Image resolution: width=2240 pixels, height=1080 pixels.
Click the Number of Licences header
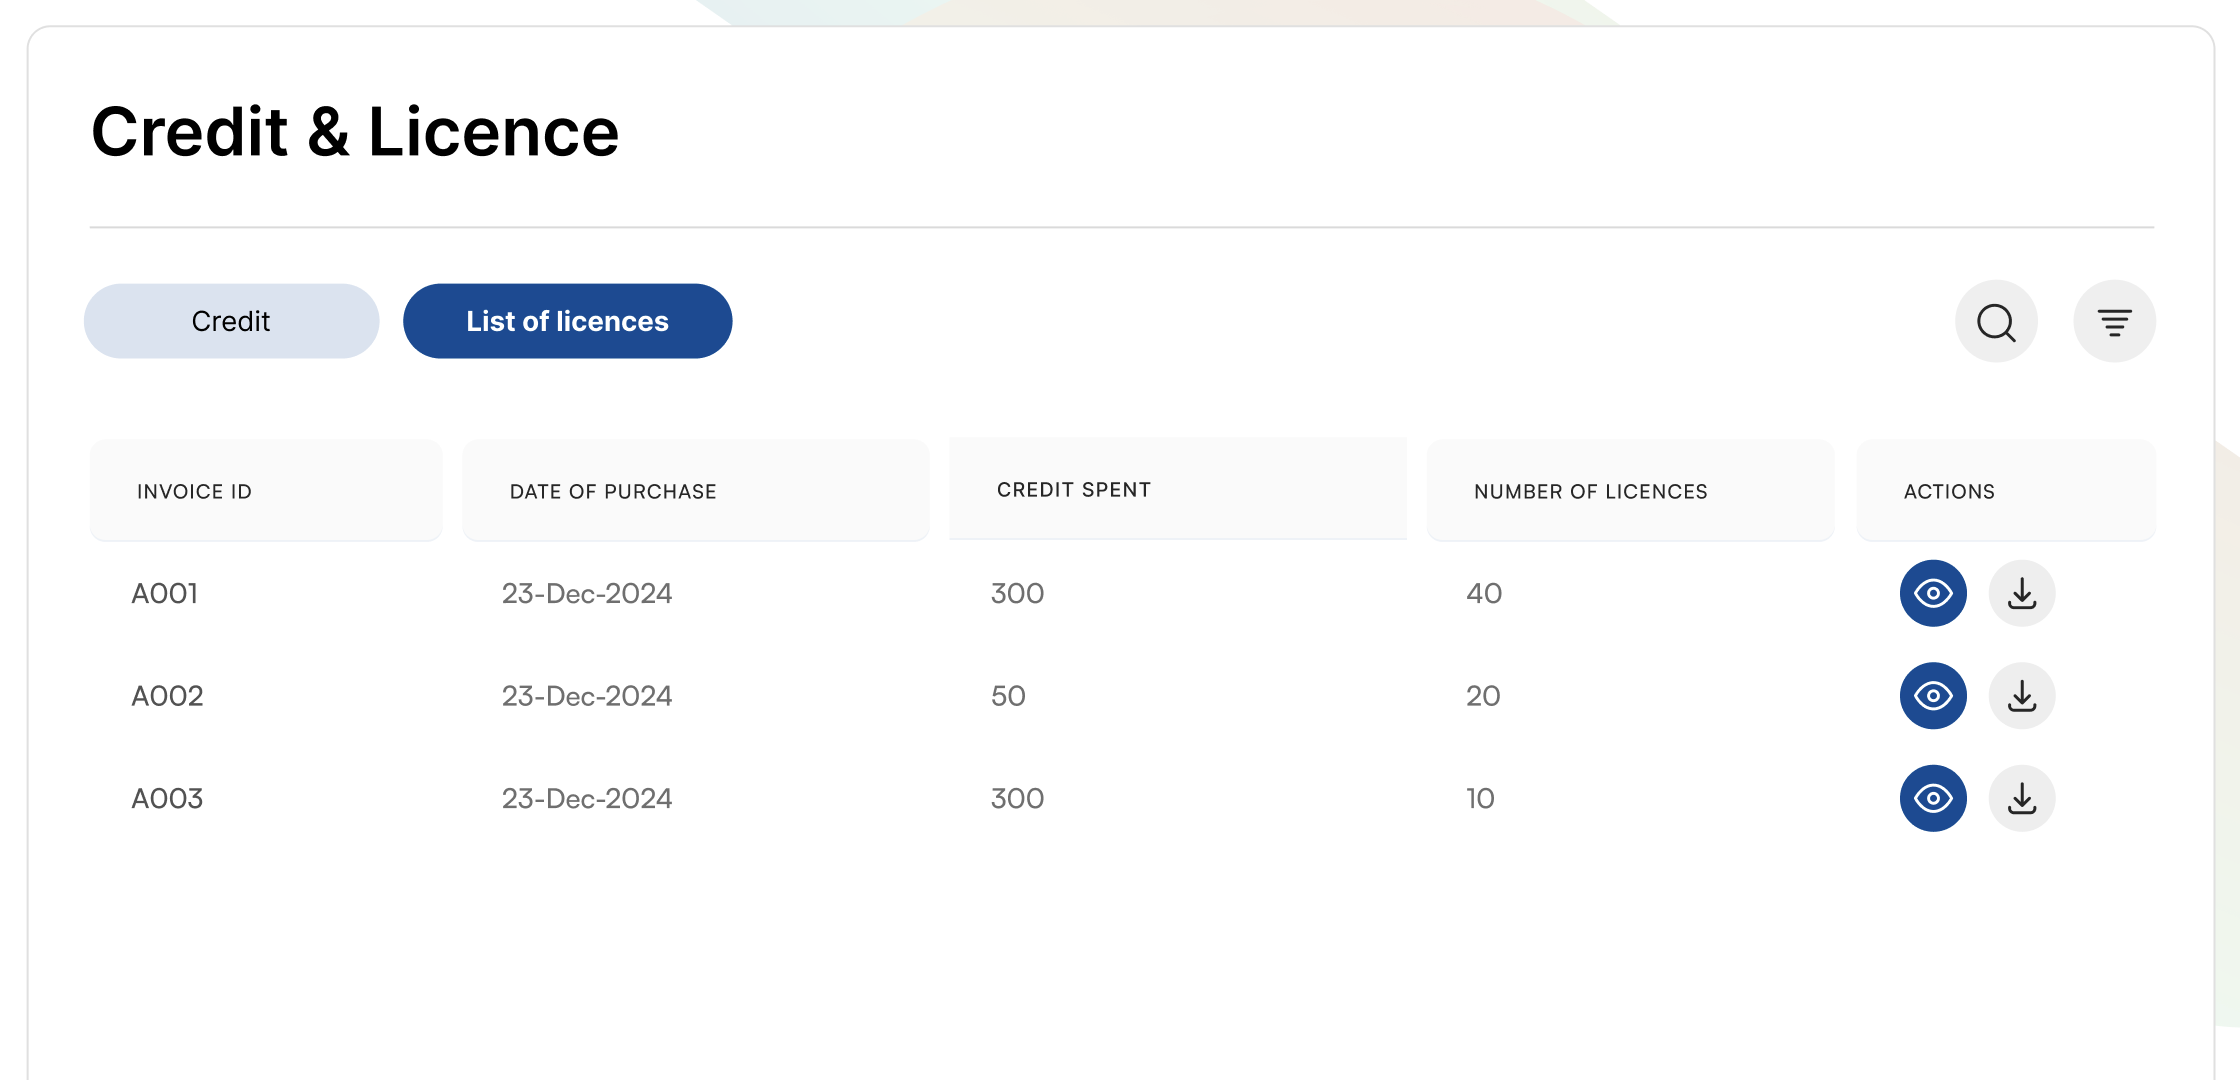(x=1589, y=491)
